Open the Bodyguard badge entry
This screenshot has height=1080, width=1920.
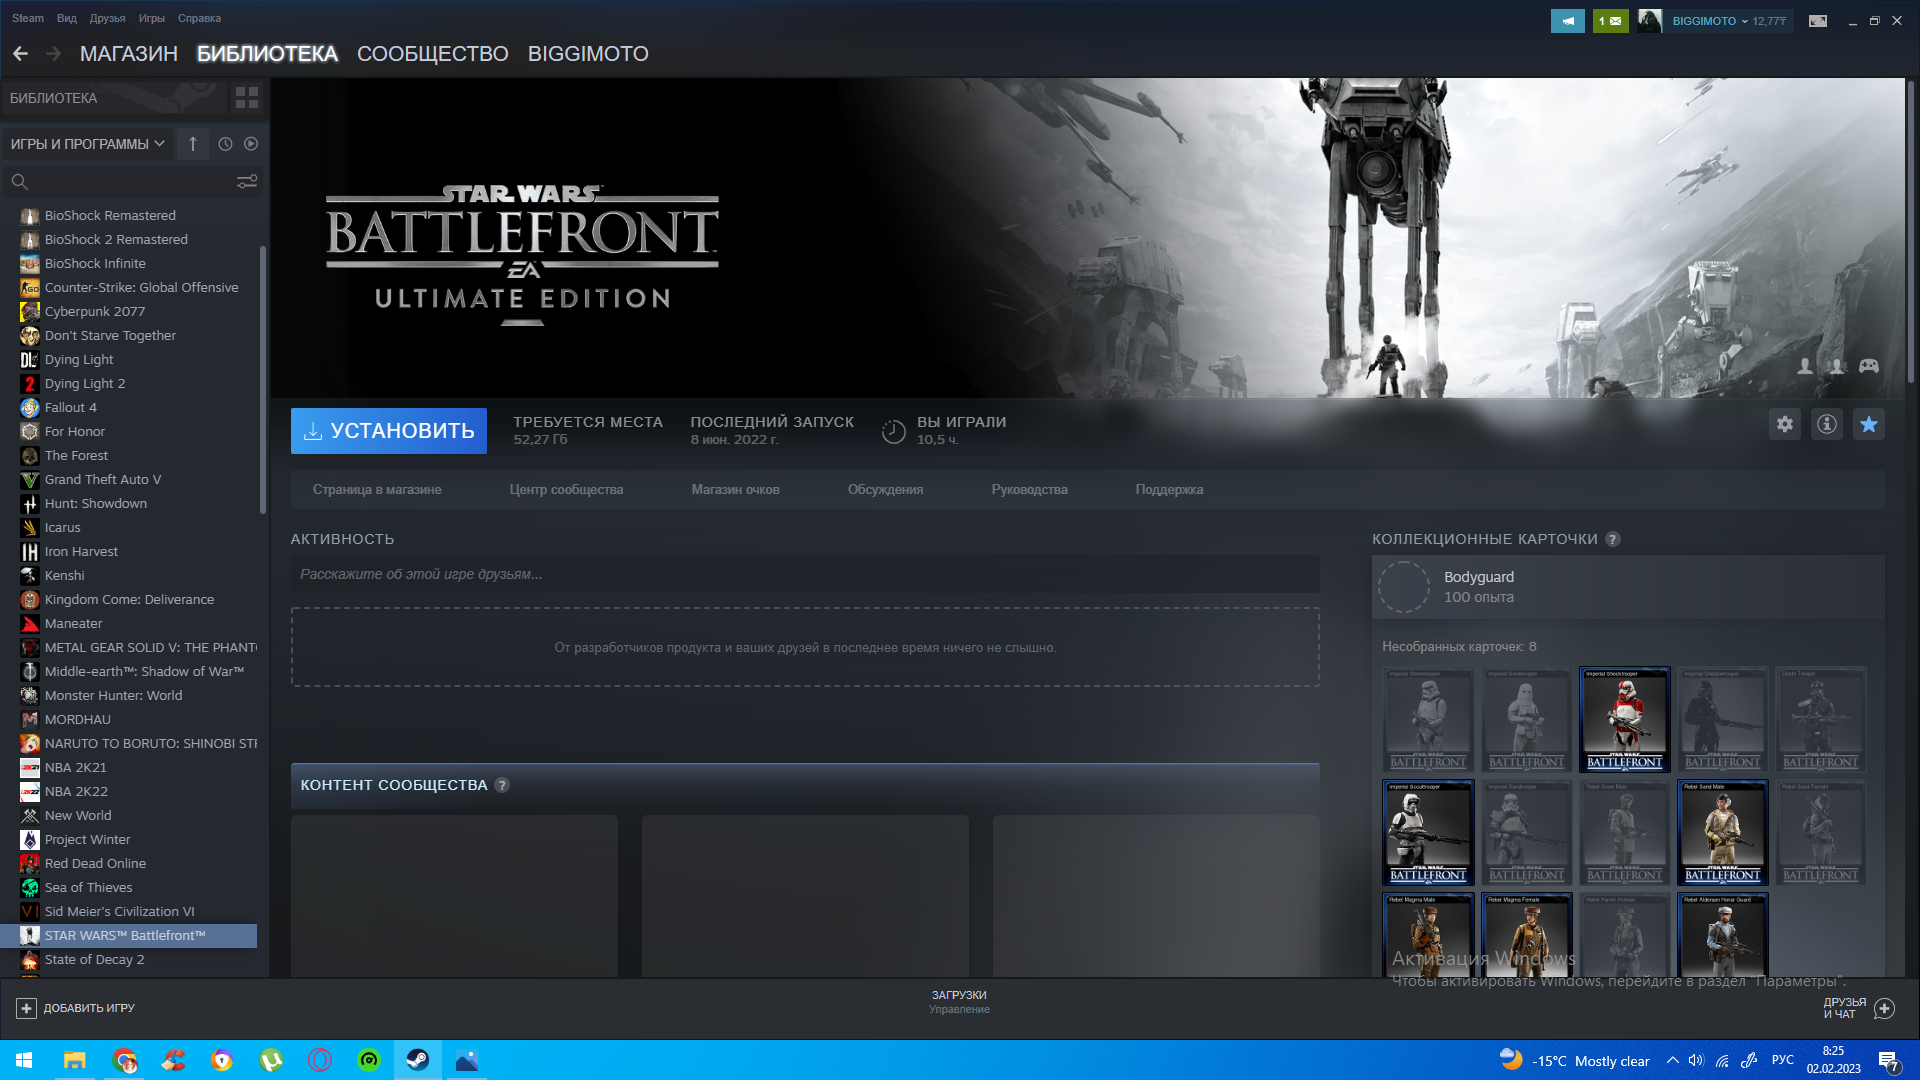(x=1628, y=587)
